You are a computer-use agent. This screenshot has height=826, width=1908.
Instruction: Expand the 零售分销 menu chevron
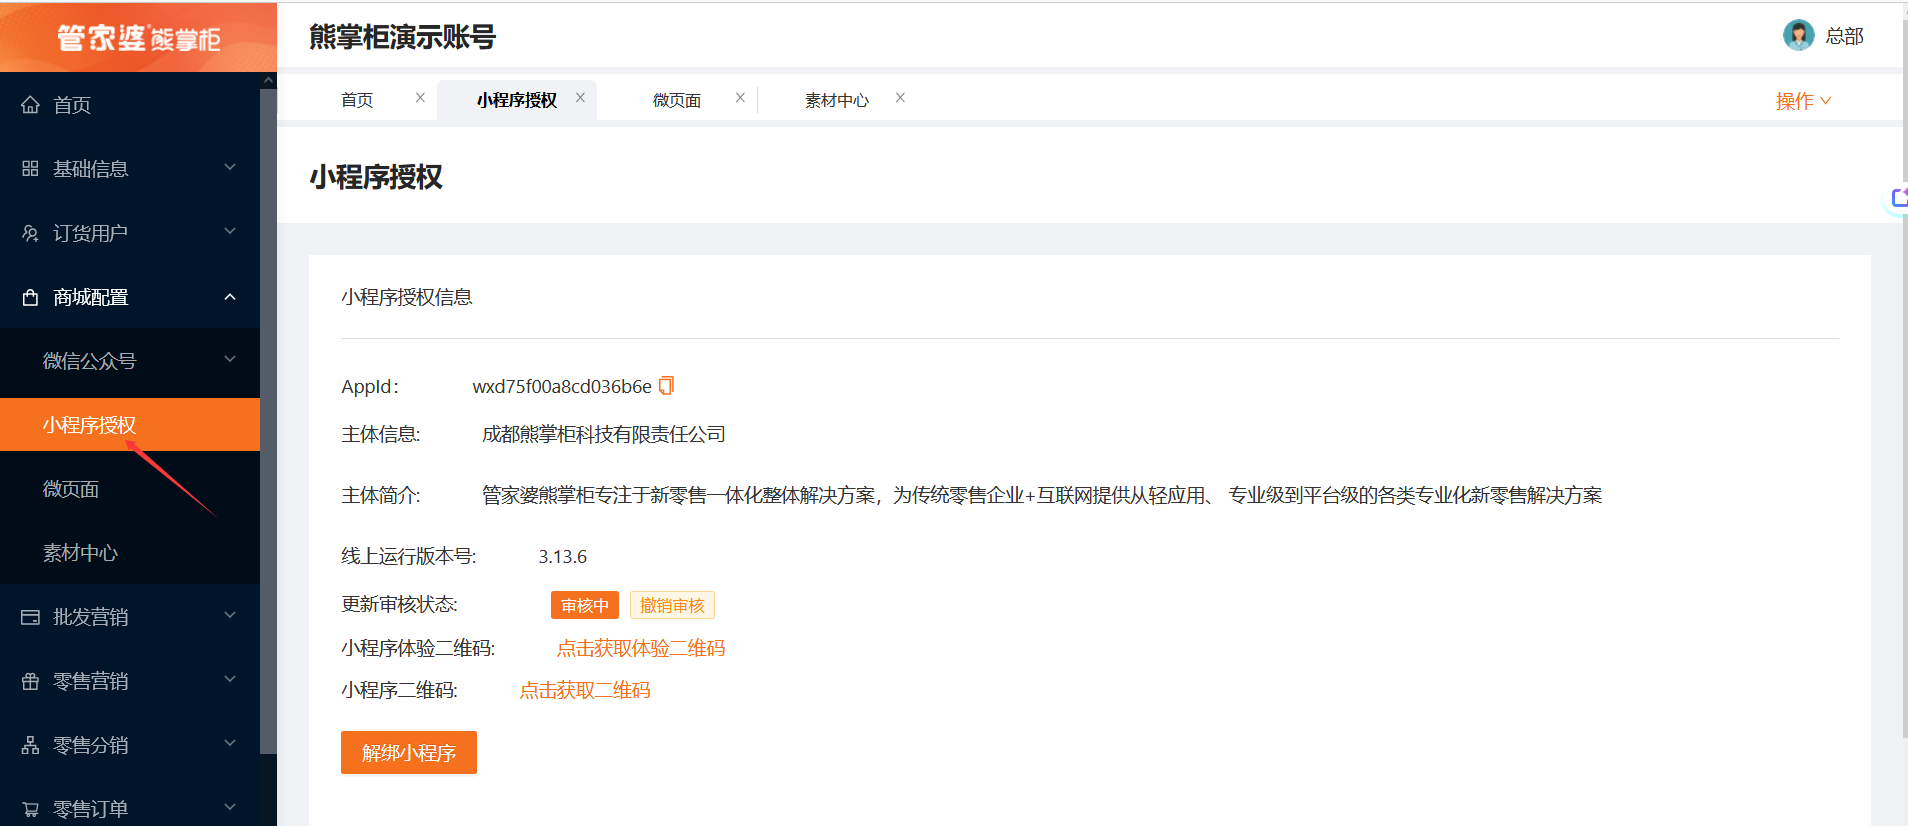[x=230, y=743]
